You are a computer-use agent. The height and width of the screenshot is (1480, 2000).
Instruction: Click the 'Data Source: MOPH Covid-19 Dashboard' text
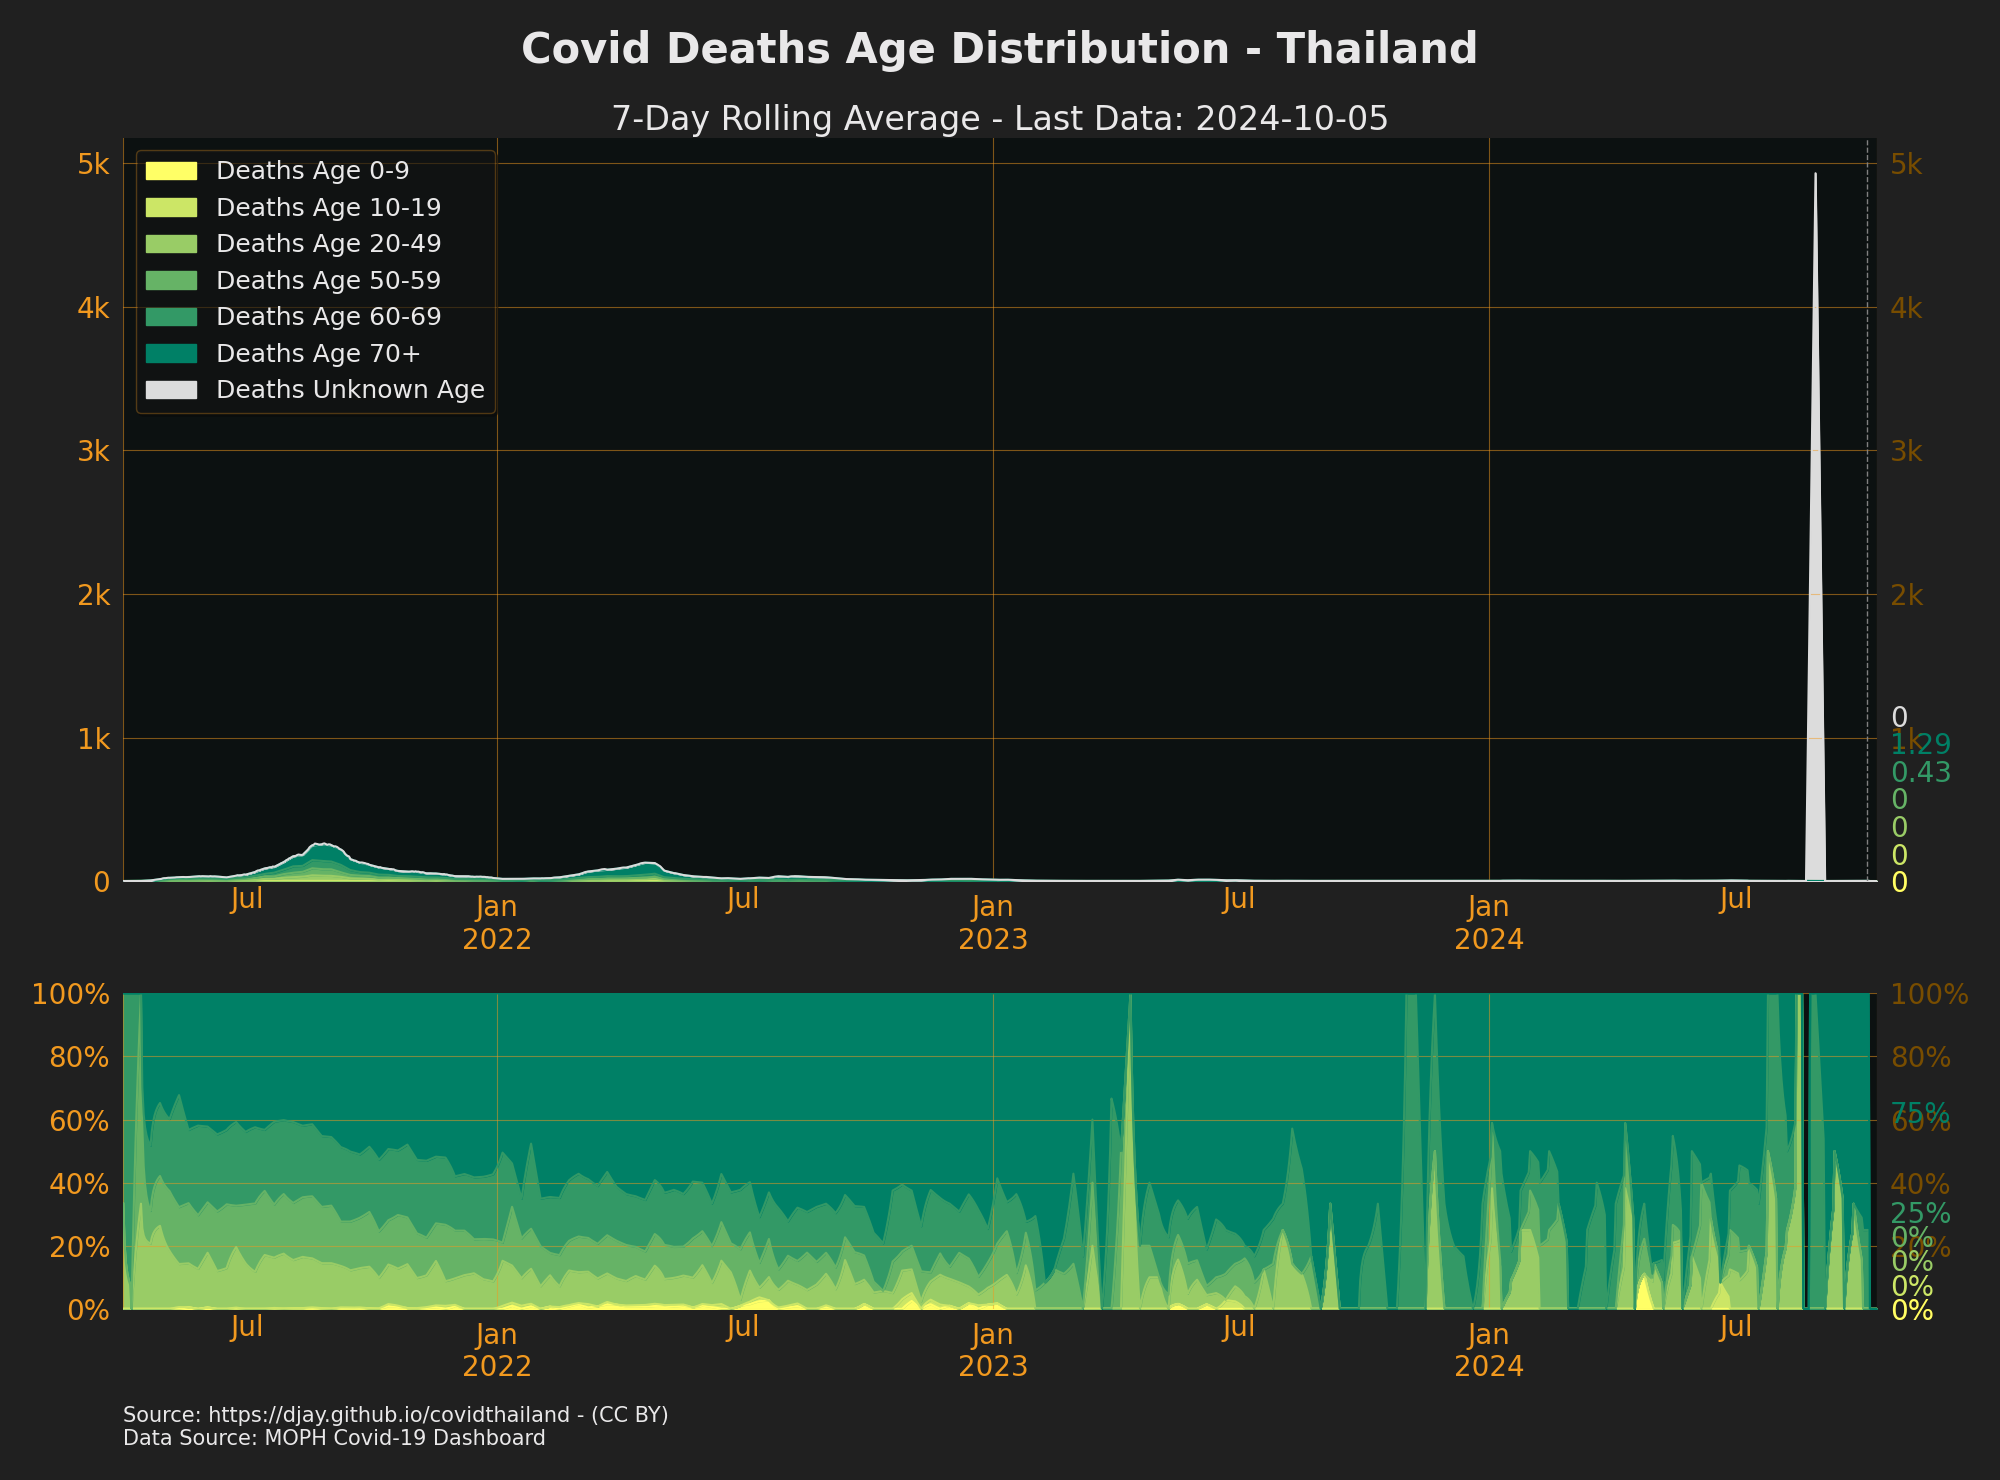[334, 1438]
